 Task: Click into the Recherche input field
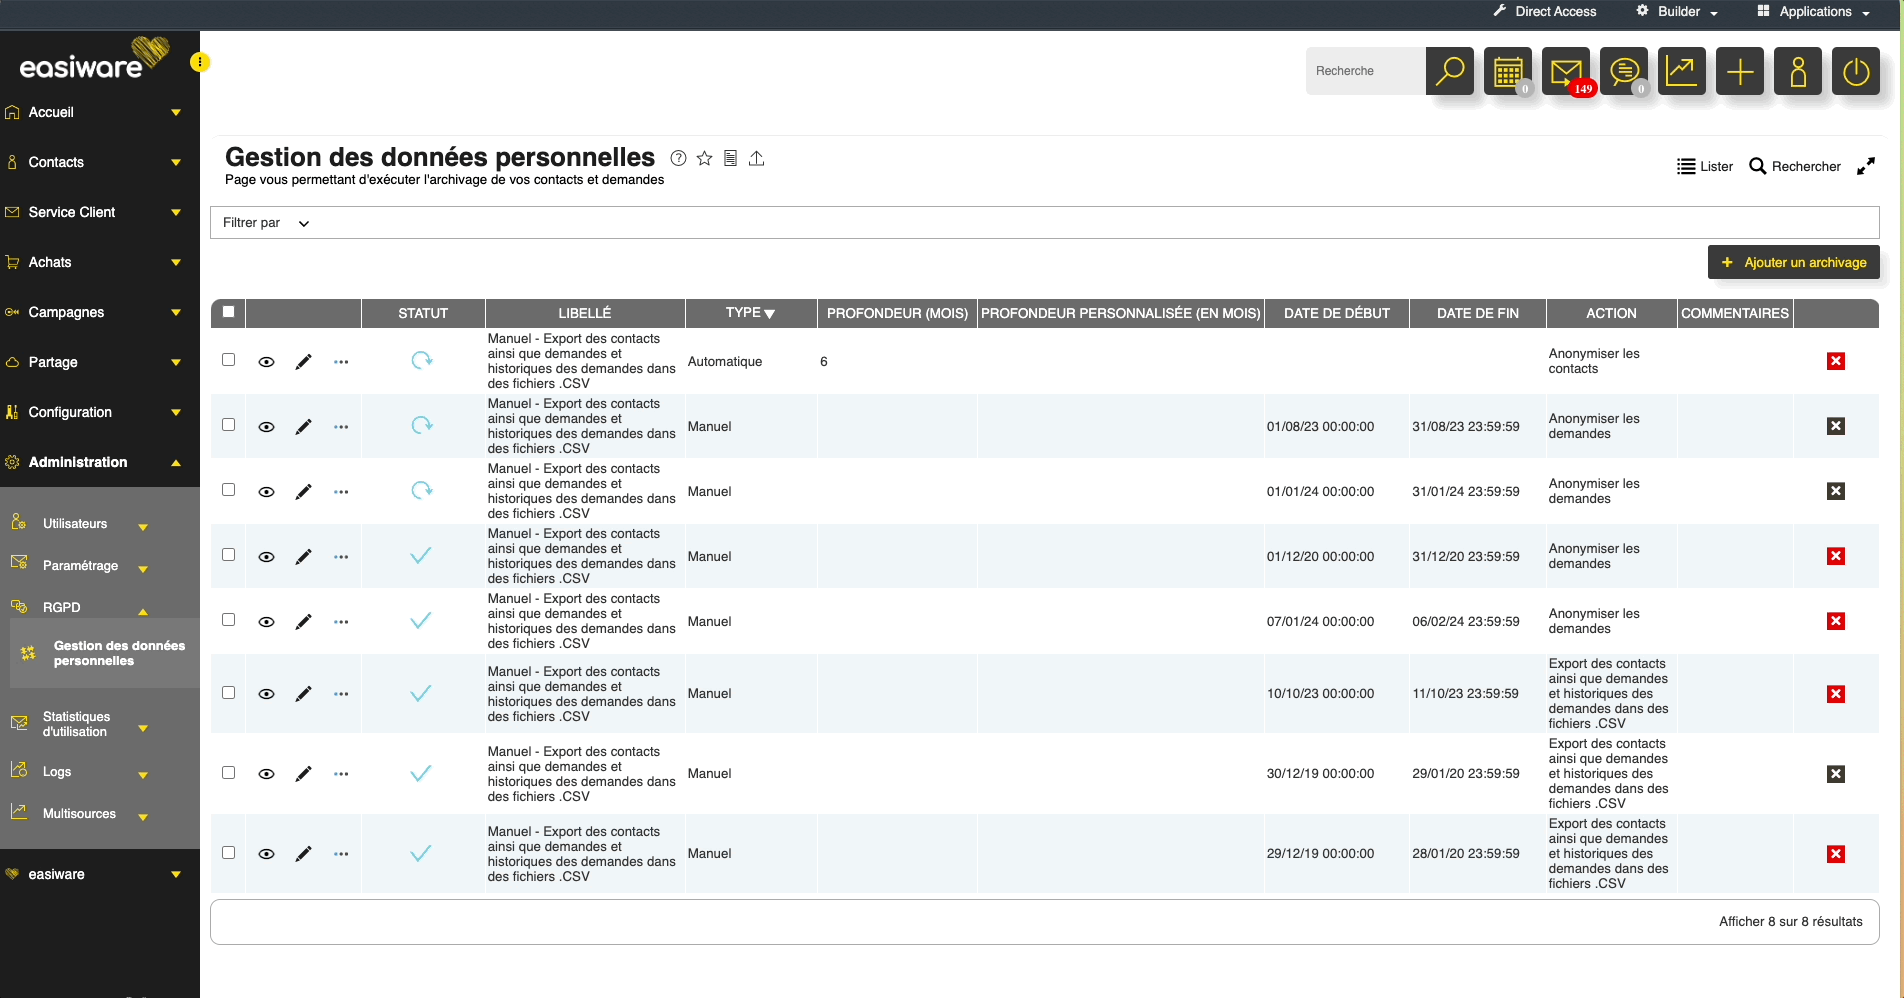(x=1365, y=71)
